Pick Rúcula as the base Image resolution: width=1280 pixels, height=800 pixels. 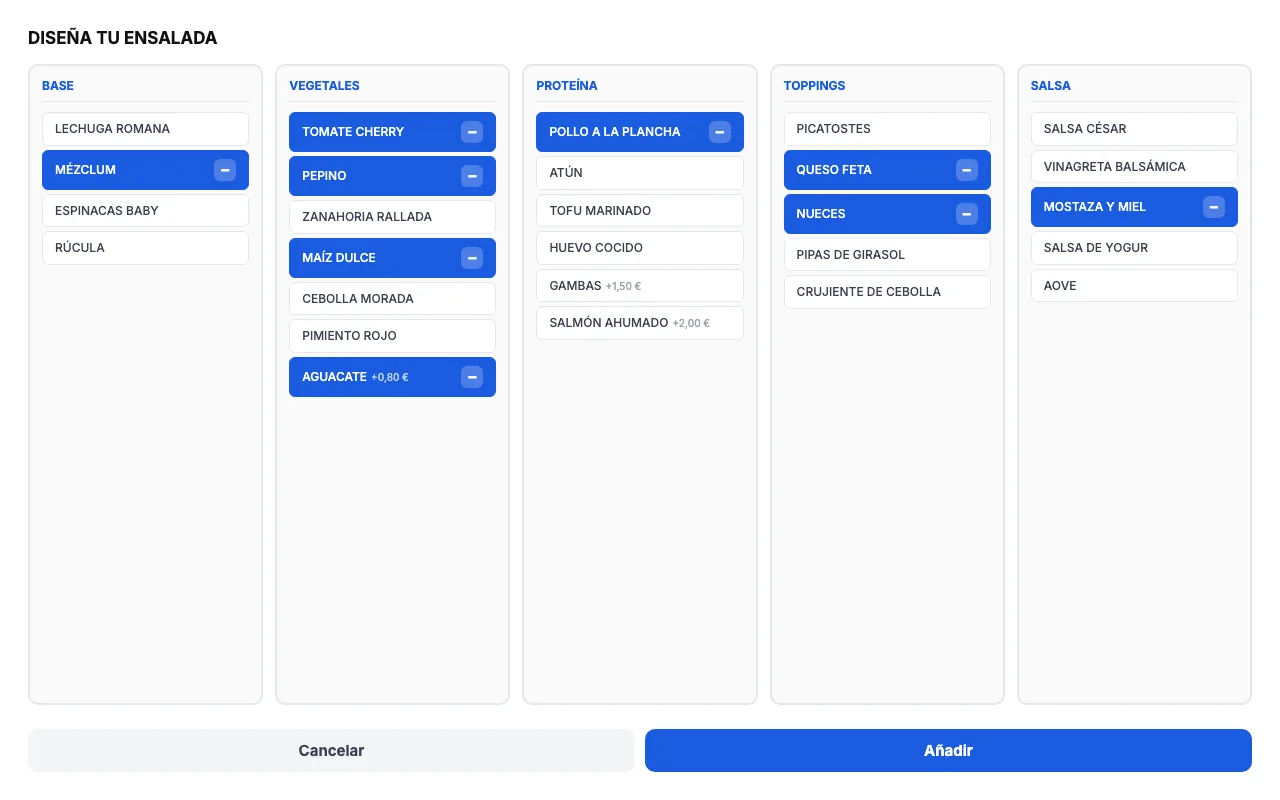click(x=145, y=248)
